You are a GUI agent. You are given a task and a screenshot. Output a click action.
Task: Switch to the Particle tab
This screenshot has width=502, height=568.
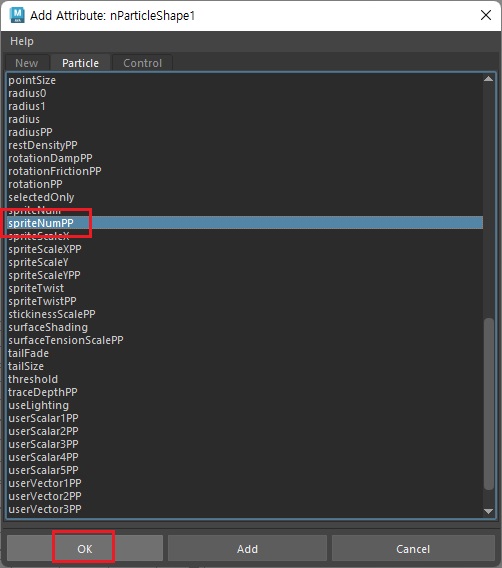coord(80,63)
